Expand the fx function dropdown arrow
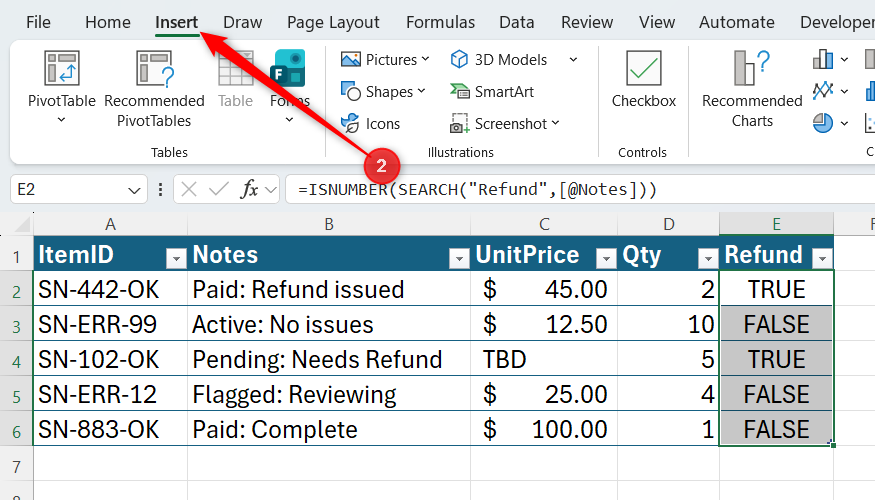Viewport: 875px width, 500px height. pos(271,190)
